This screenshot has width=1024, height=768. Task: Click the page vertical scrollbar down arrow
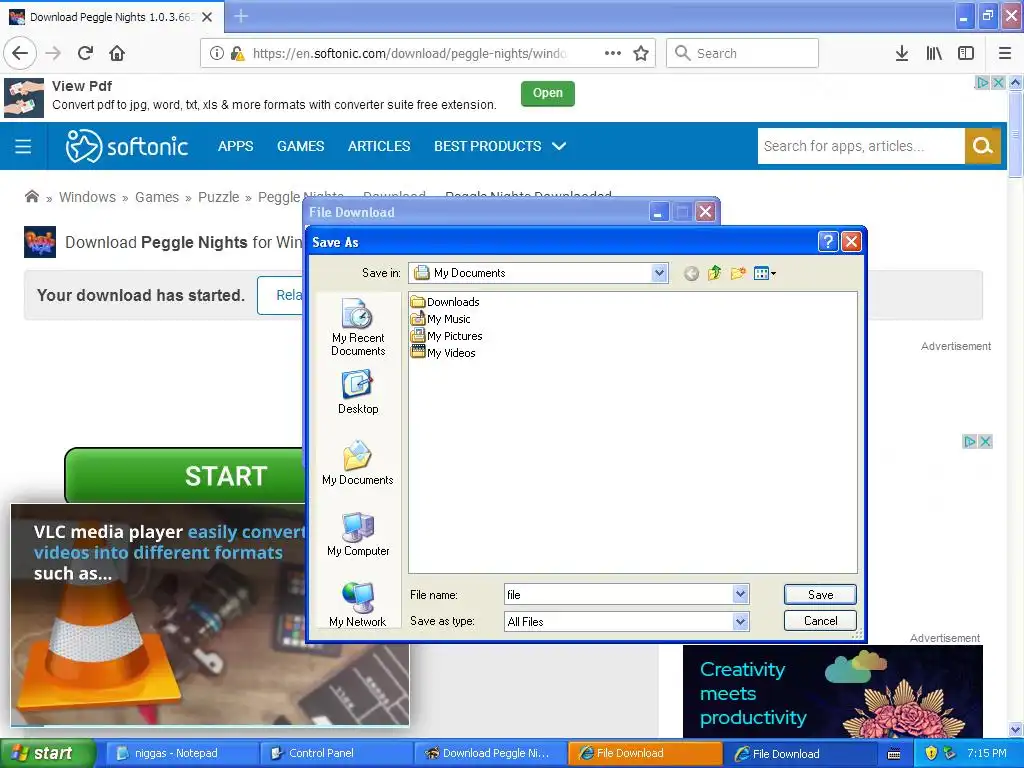(1016, 729)
